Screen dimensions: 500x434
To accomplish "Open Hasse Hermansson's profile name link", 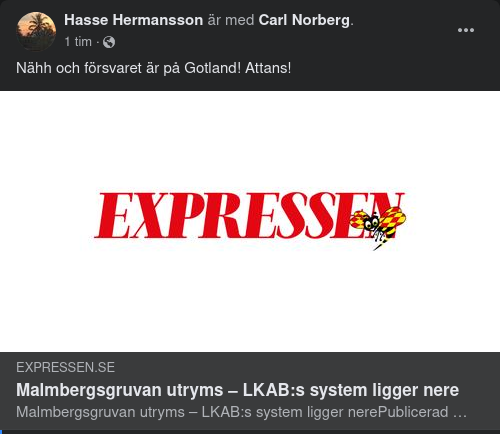I will (x=133, y=20).
